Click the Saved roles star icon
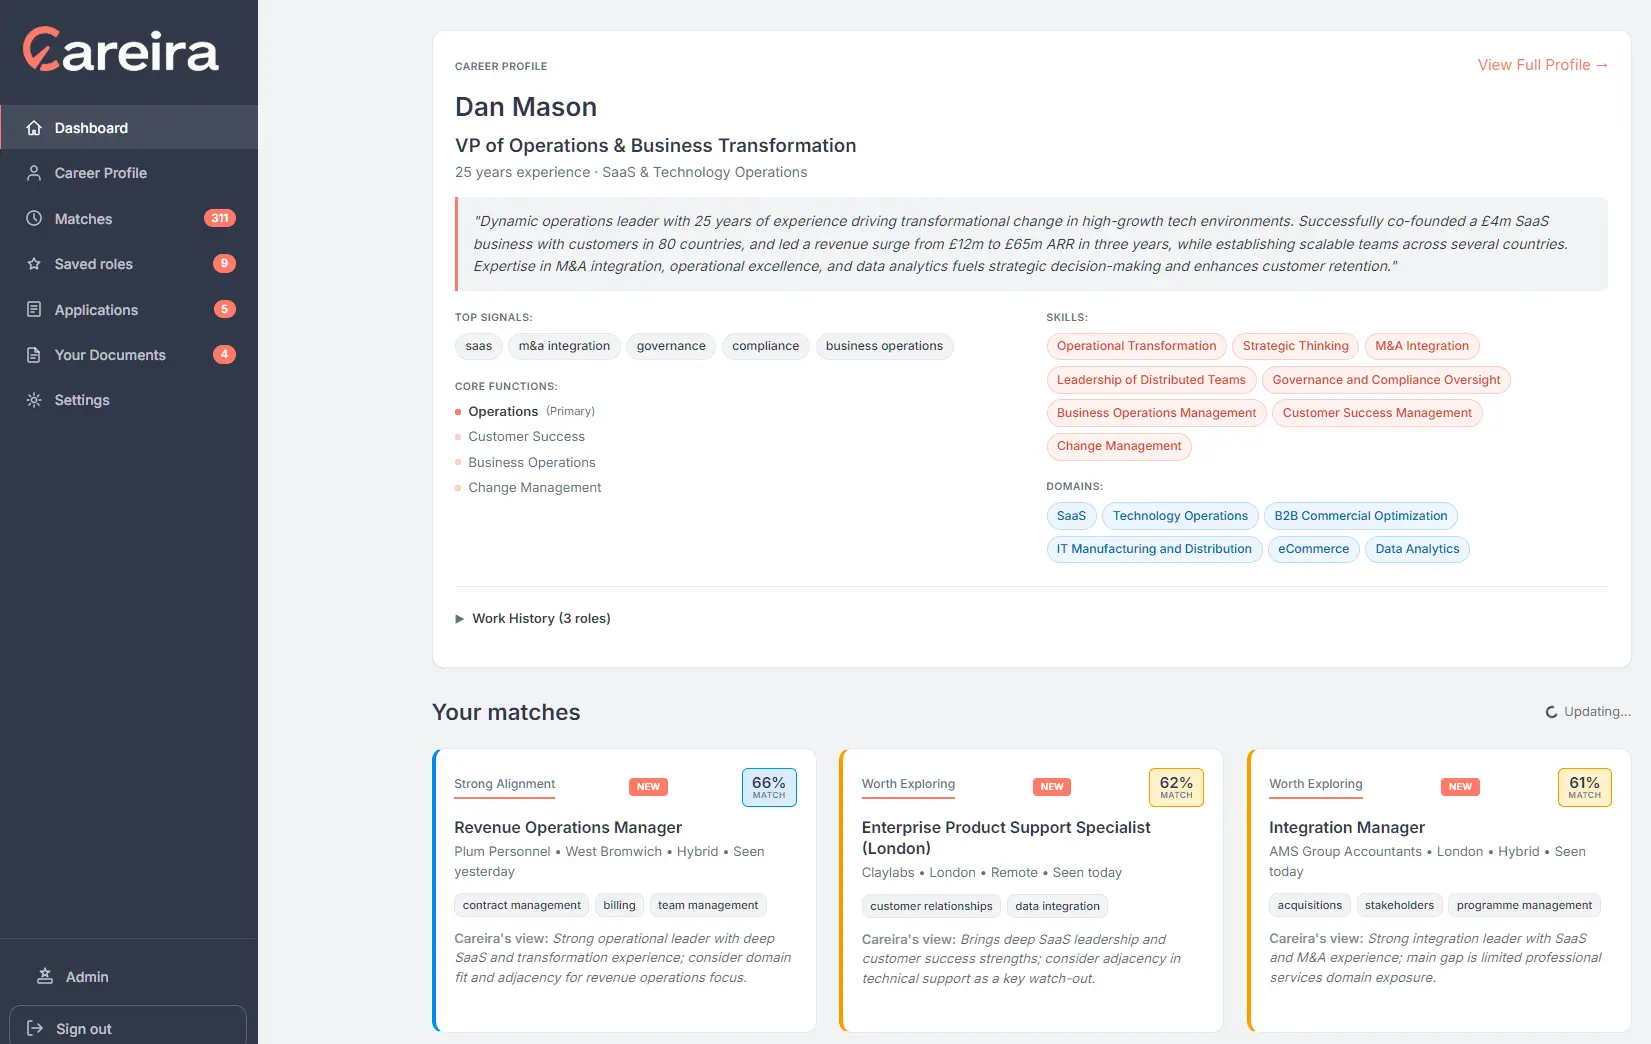Image resolution: width=1651 pixels, height=1044 pixels. point(34,264)
